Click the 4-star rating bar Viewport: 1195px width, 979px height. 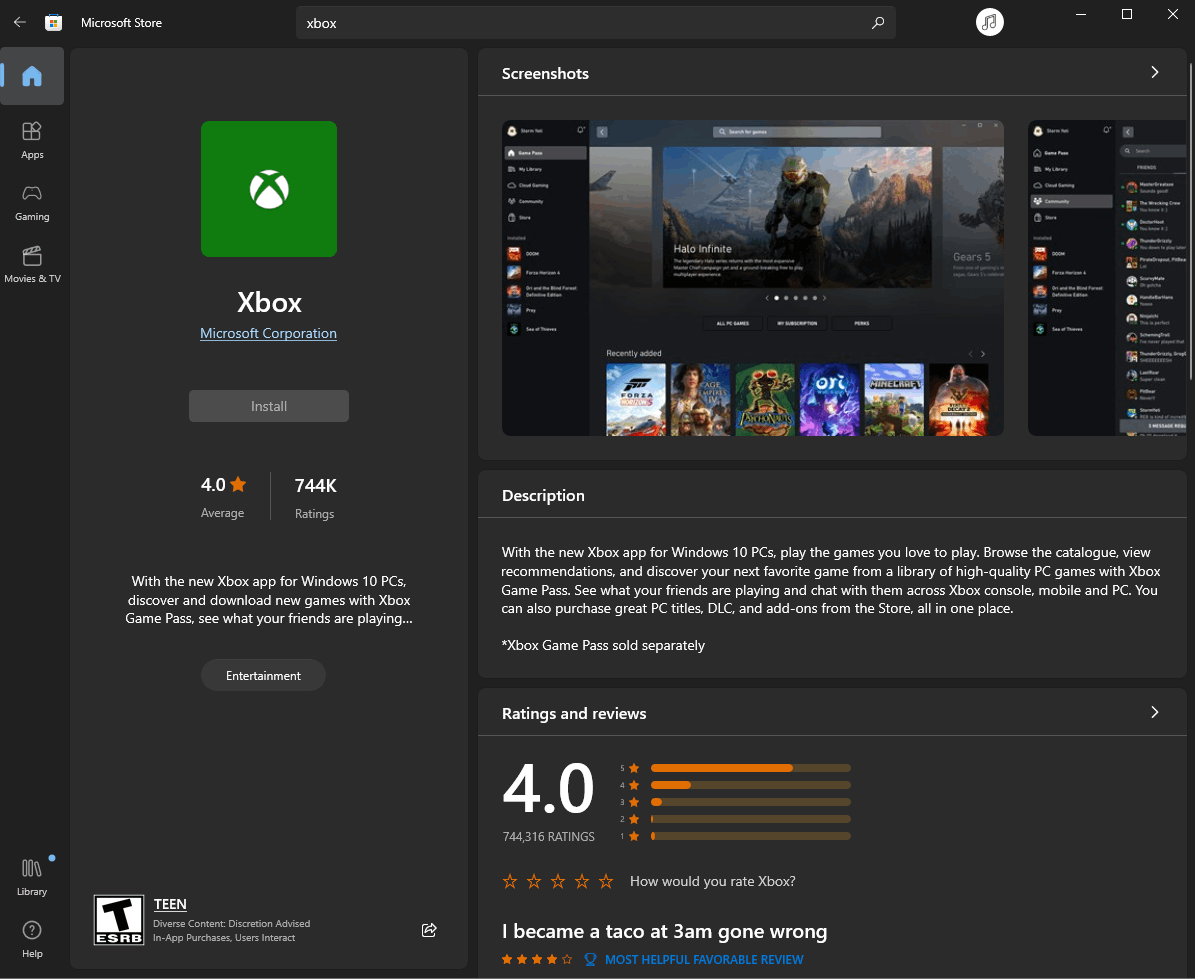751,785
